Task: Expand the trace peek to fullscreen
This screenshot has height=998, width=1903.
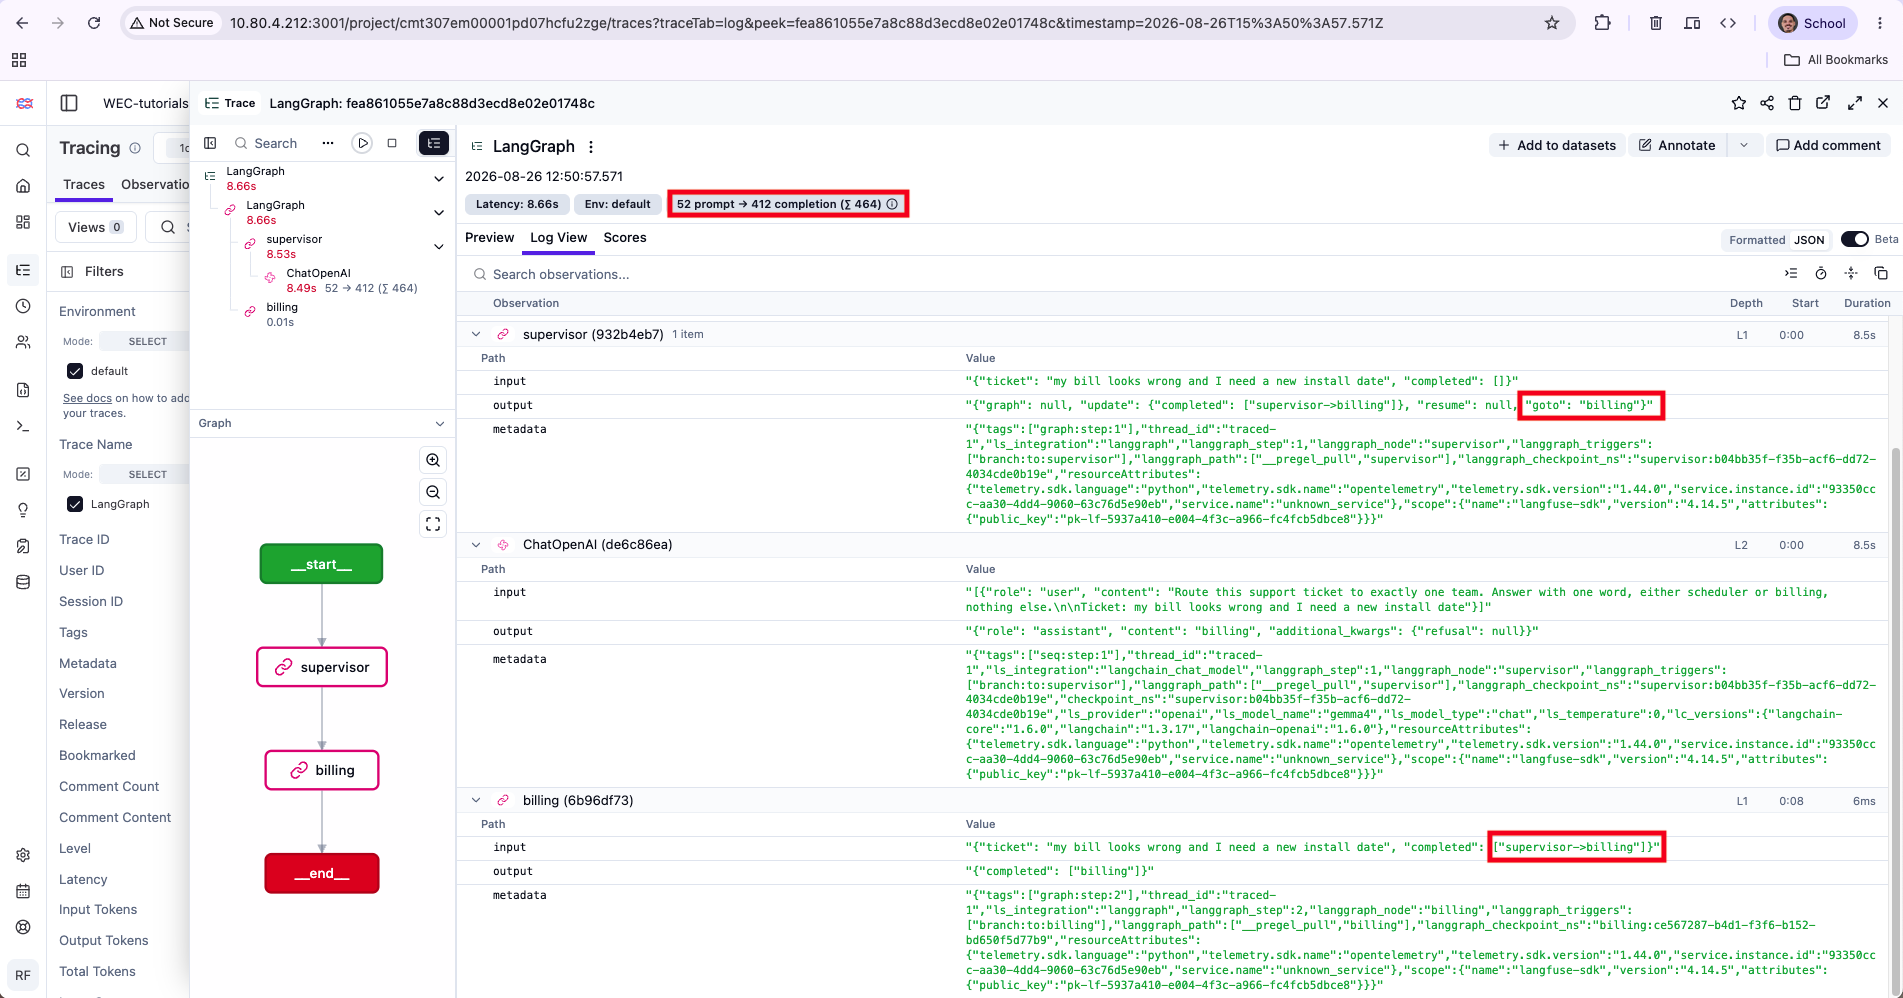Action: tap(1855, 103)
